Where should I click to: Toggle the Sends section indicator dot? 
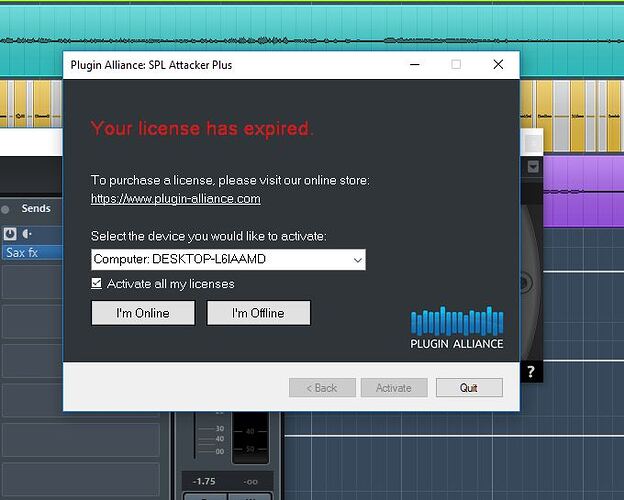[5, 209]
